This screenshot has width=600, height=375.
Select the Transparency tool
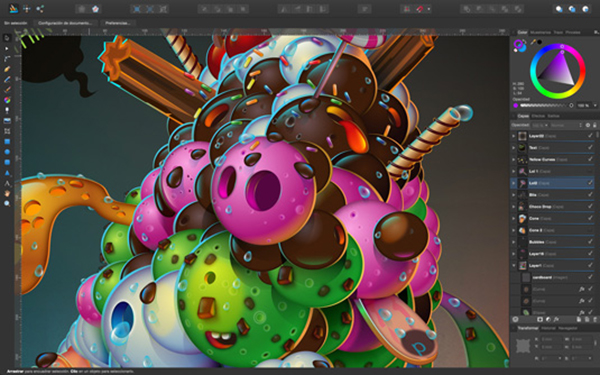click(x=7, y=111)
